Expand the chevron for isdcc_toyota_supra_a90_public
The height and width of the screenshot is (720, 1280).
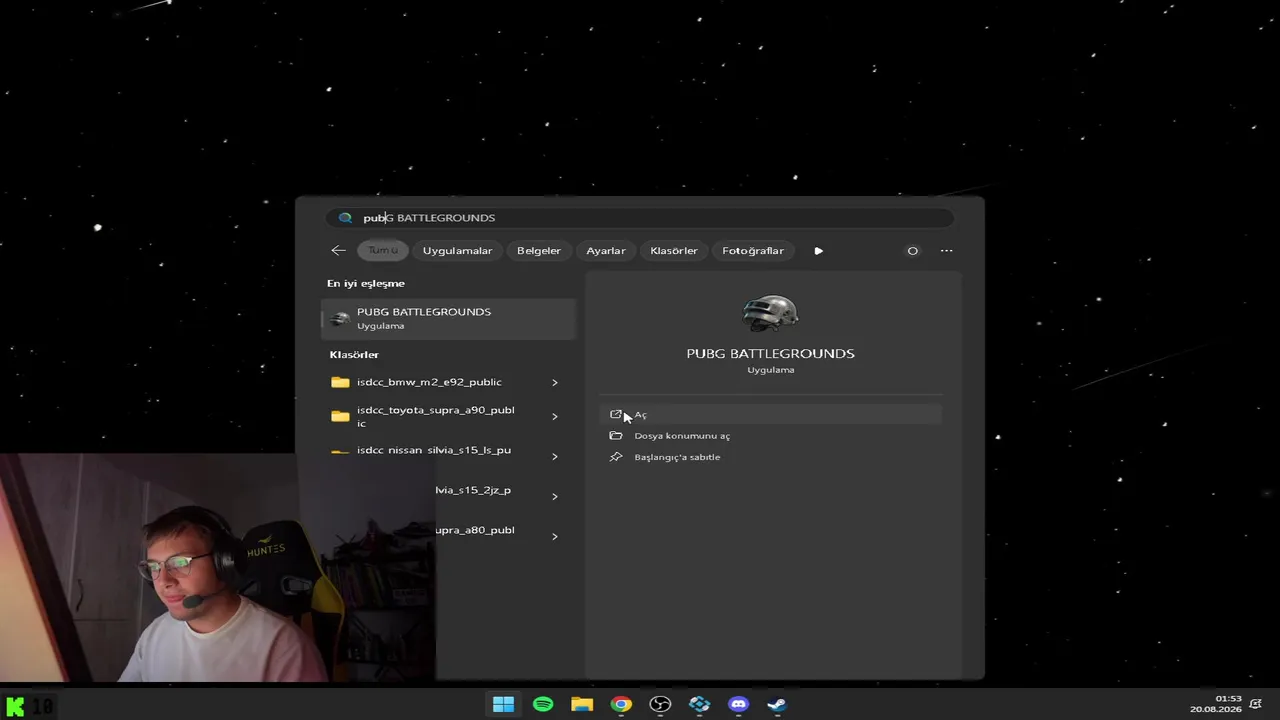(555, 416)
